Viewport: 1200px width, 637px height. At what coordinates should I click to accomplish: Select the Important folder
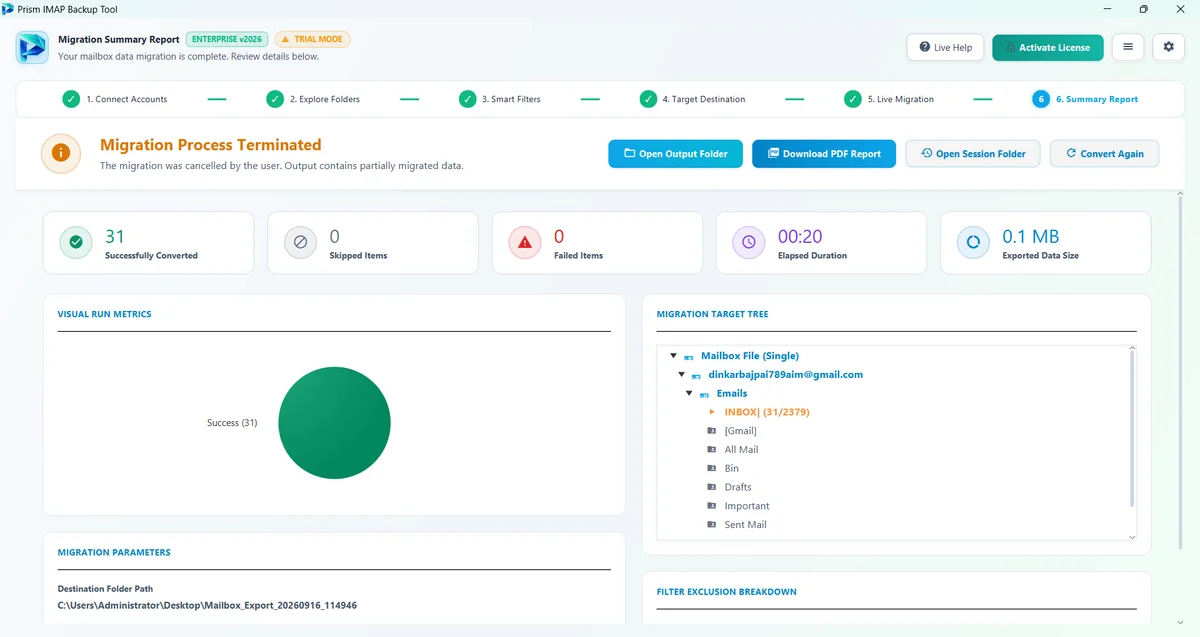tap(746, 506)
